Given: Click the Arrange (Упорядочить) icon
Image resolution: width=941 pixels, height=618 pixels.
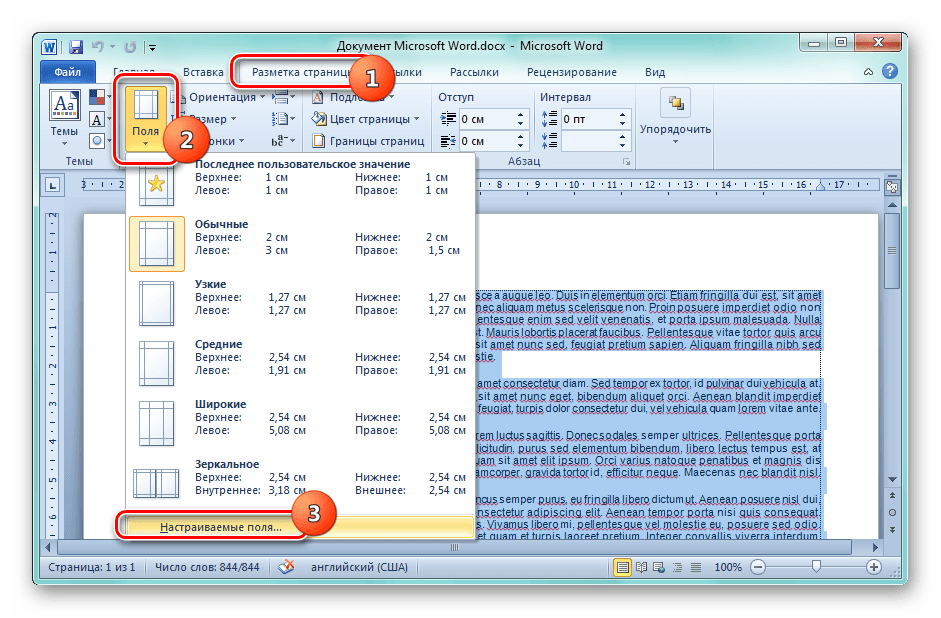Looking at the screenshot, I should [x=676, y=105].
